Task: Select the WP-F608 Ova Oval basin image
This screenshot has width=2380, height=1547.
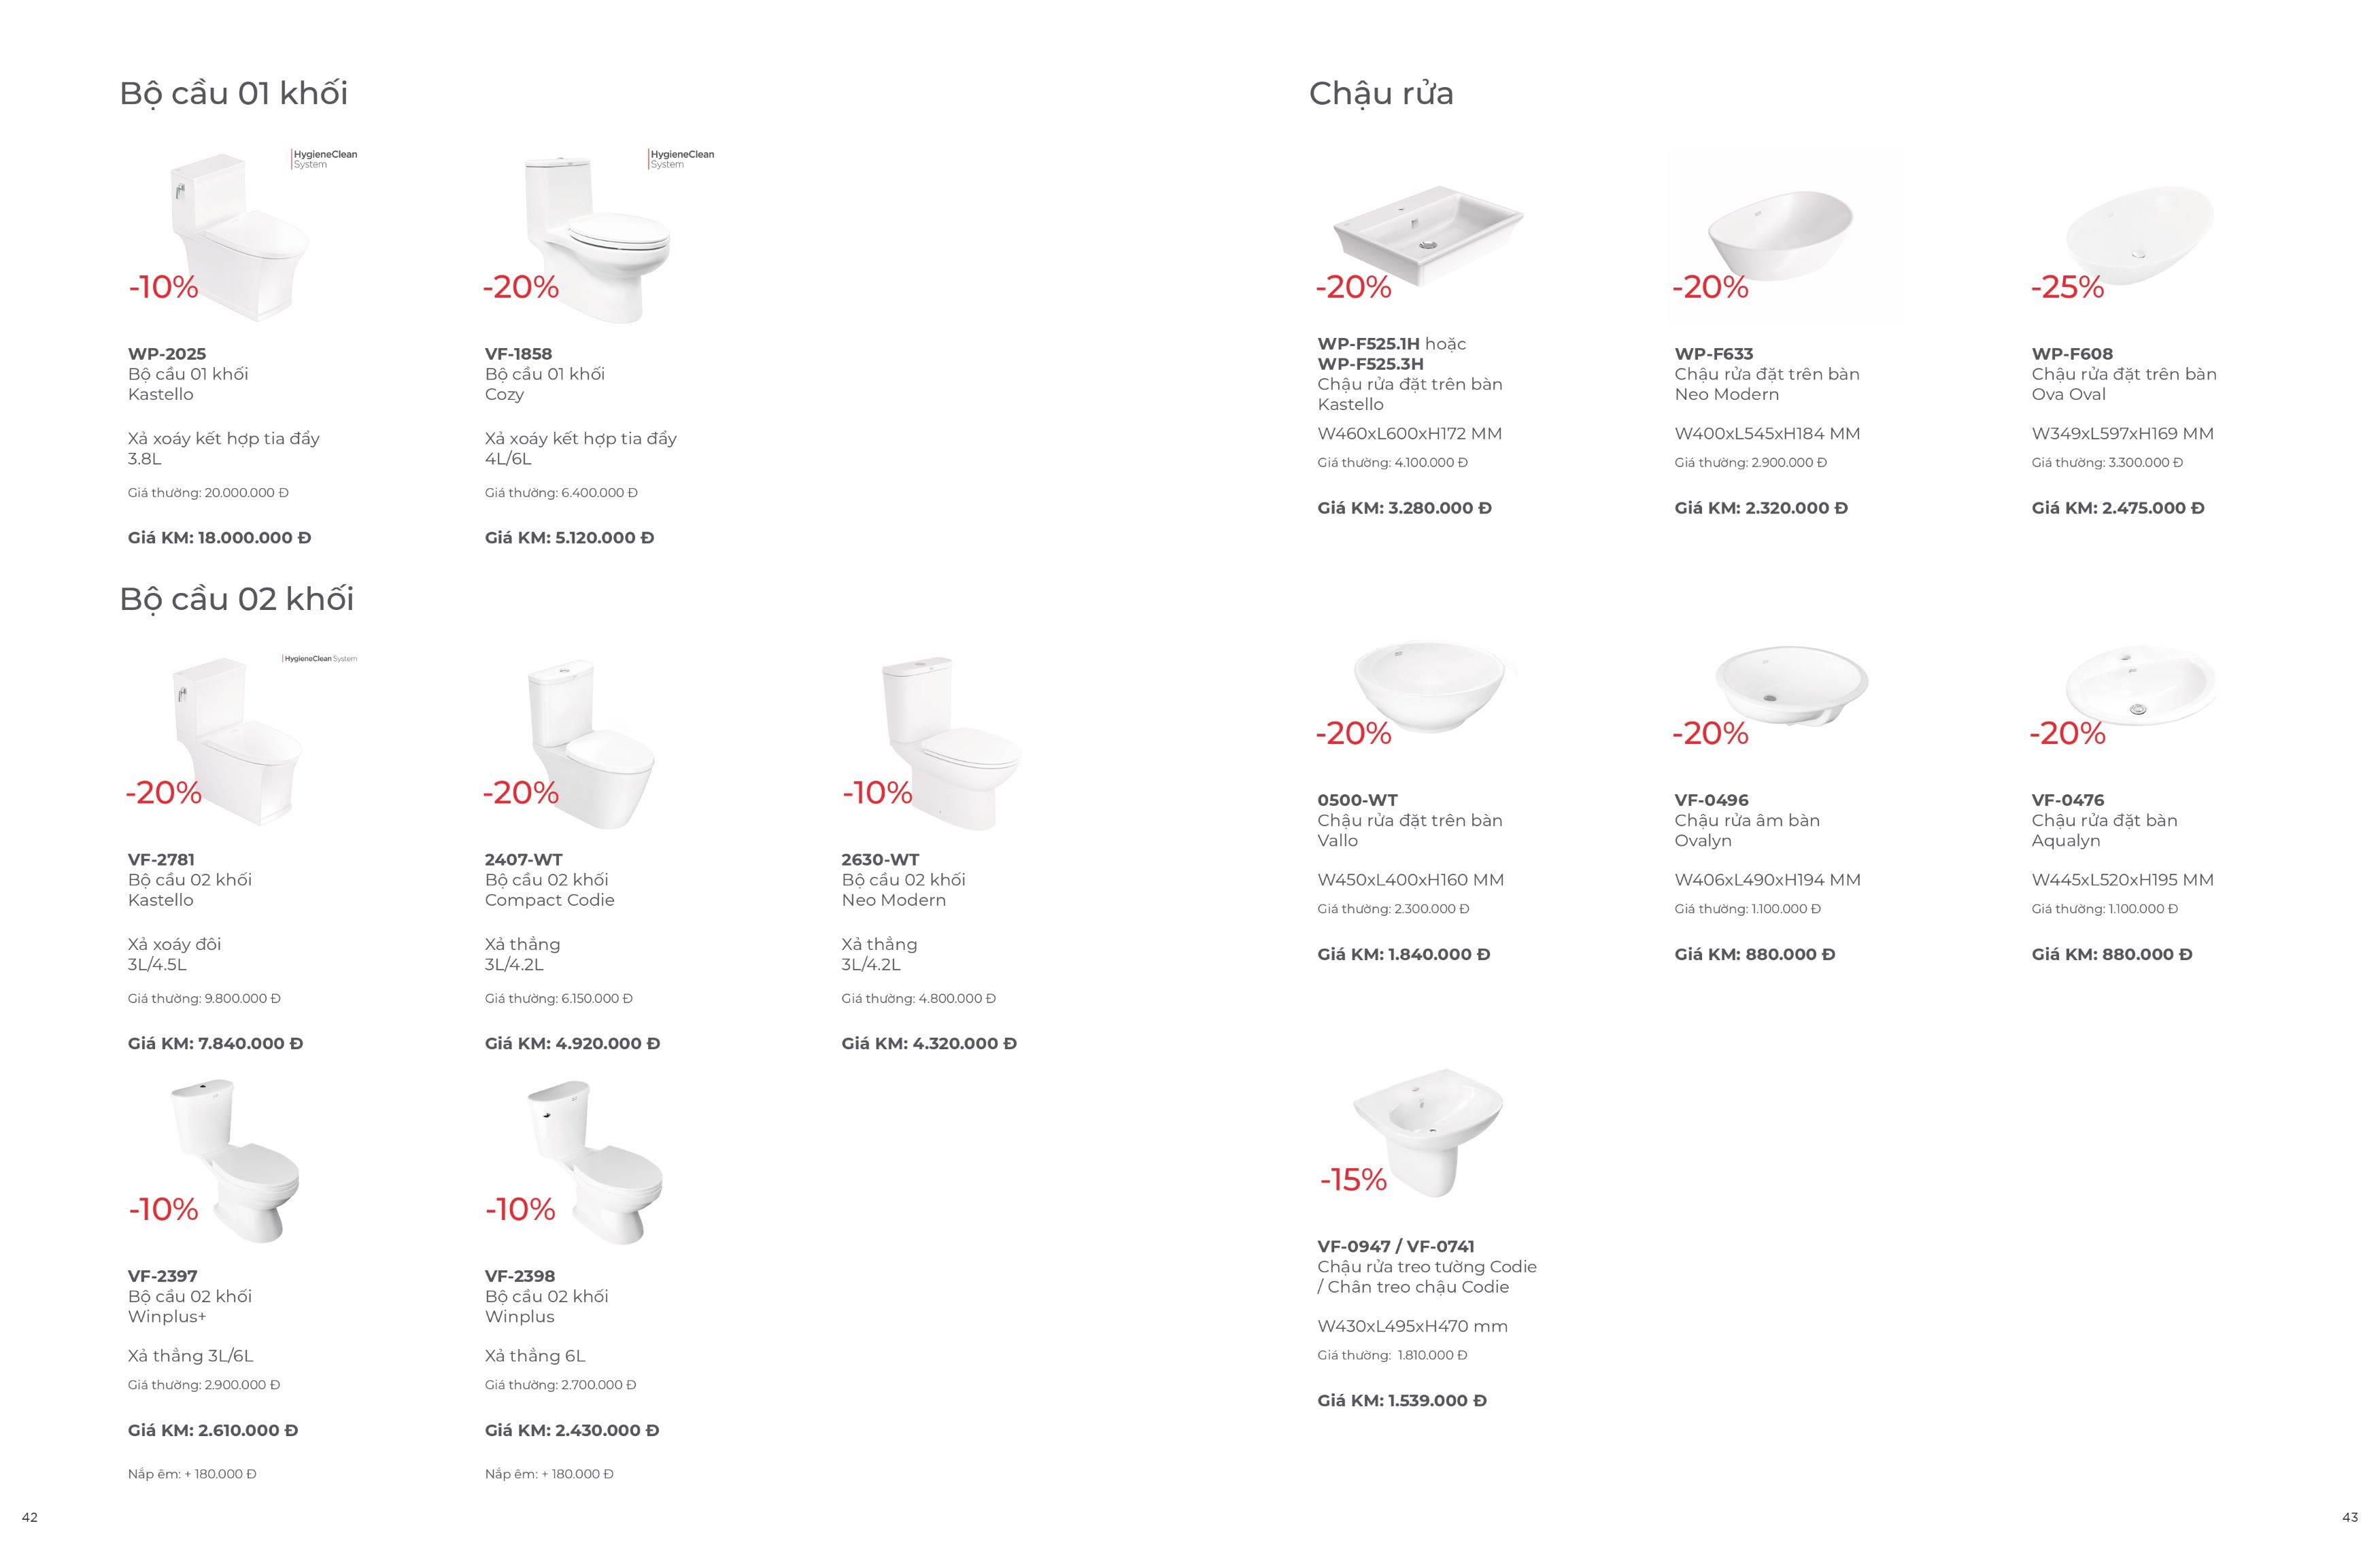Action: (2139, 236)
